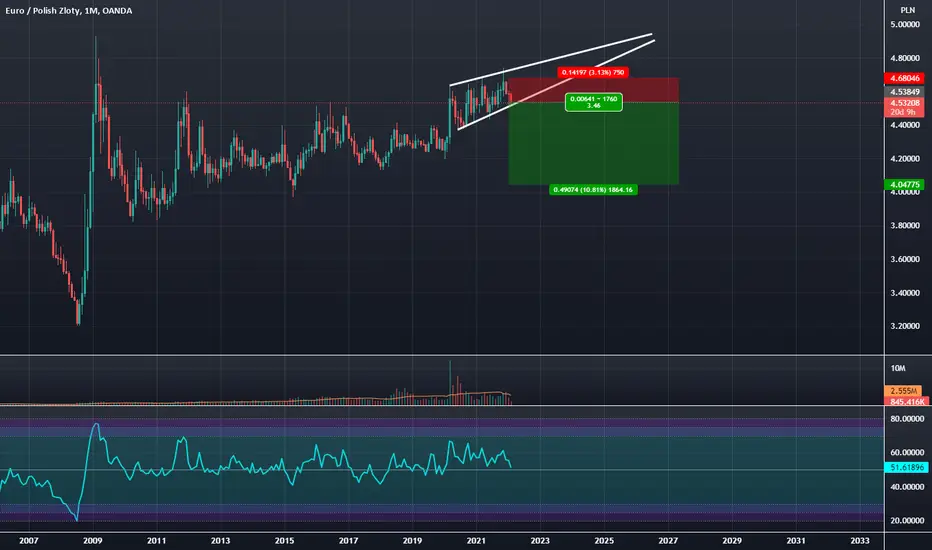932x550 pixels.
Task: Click the 2029 year label on time axis
Action: [732, 540]
